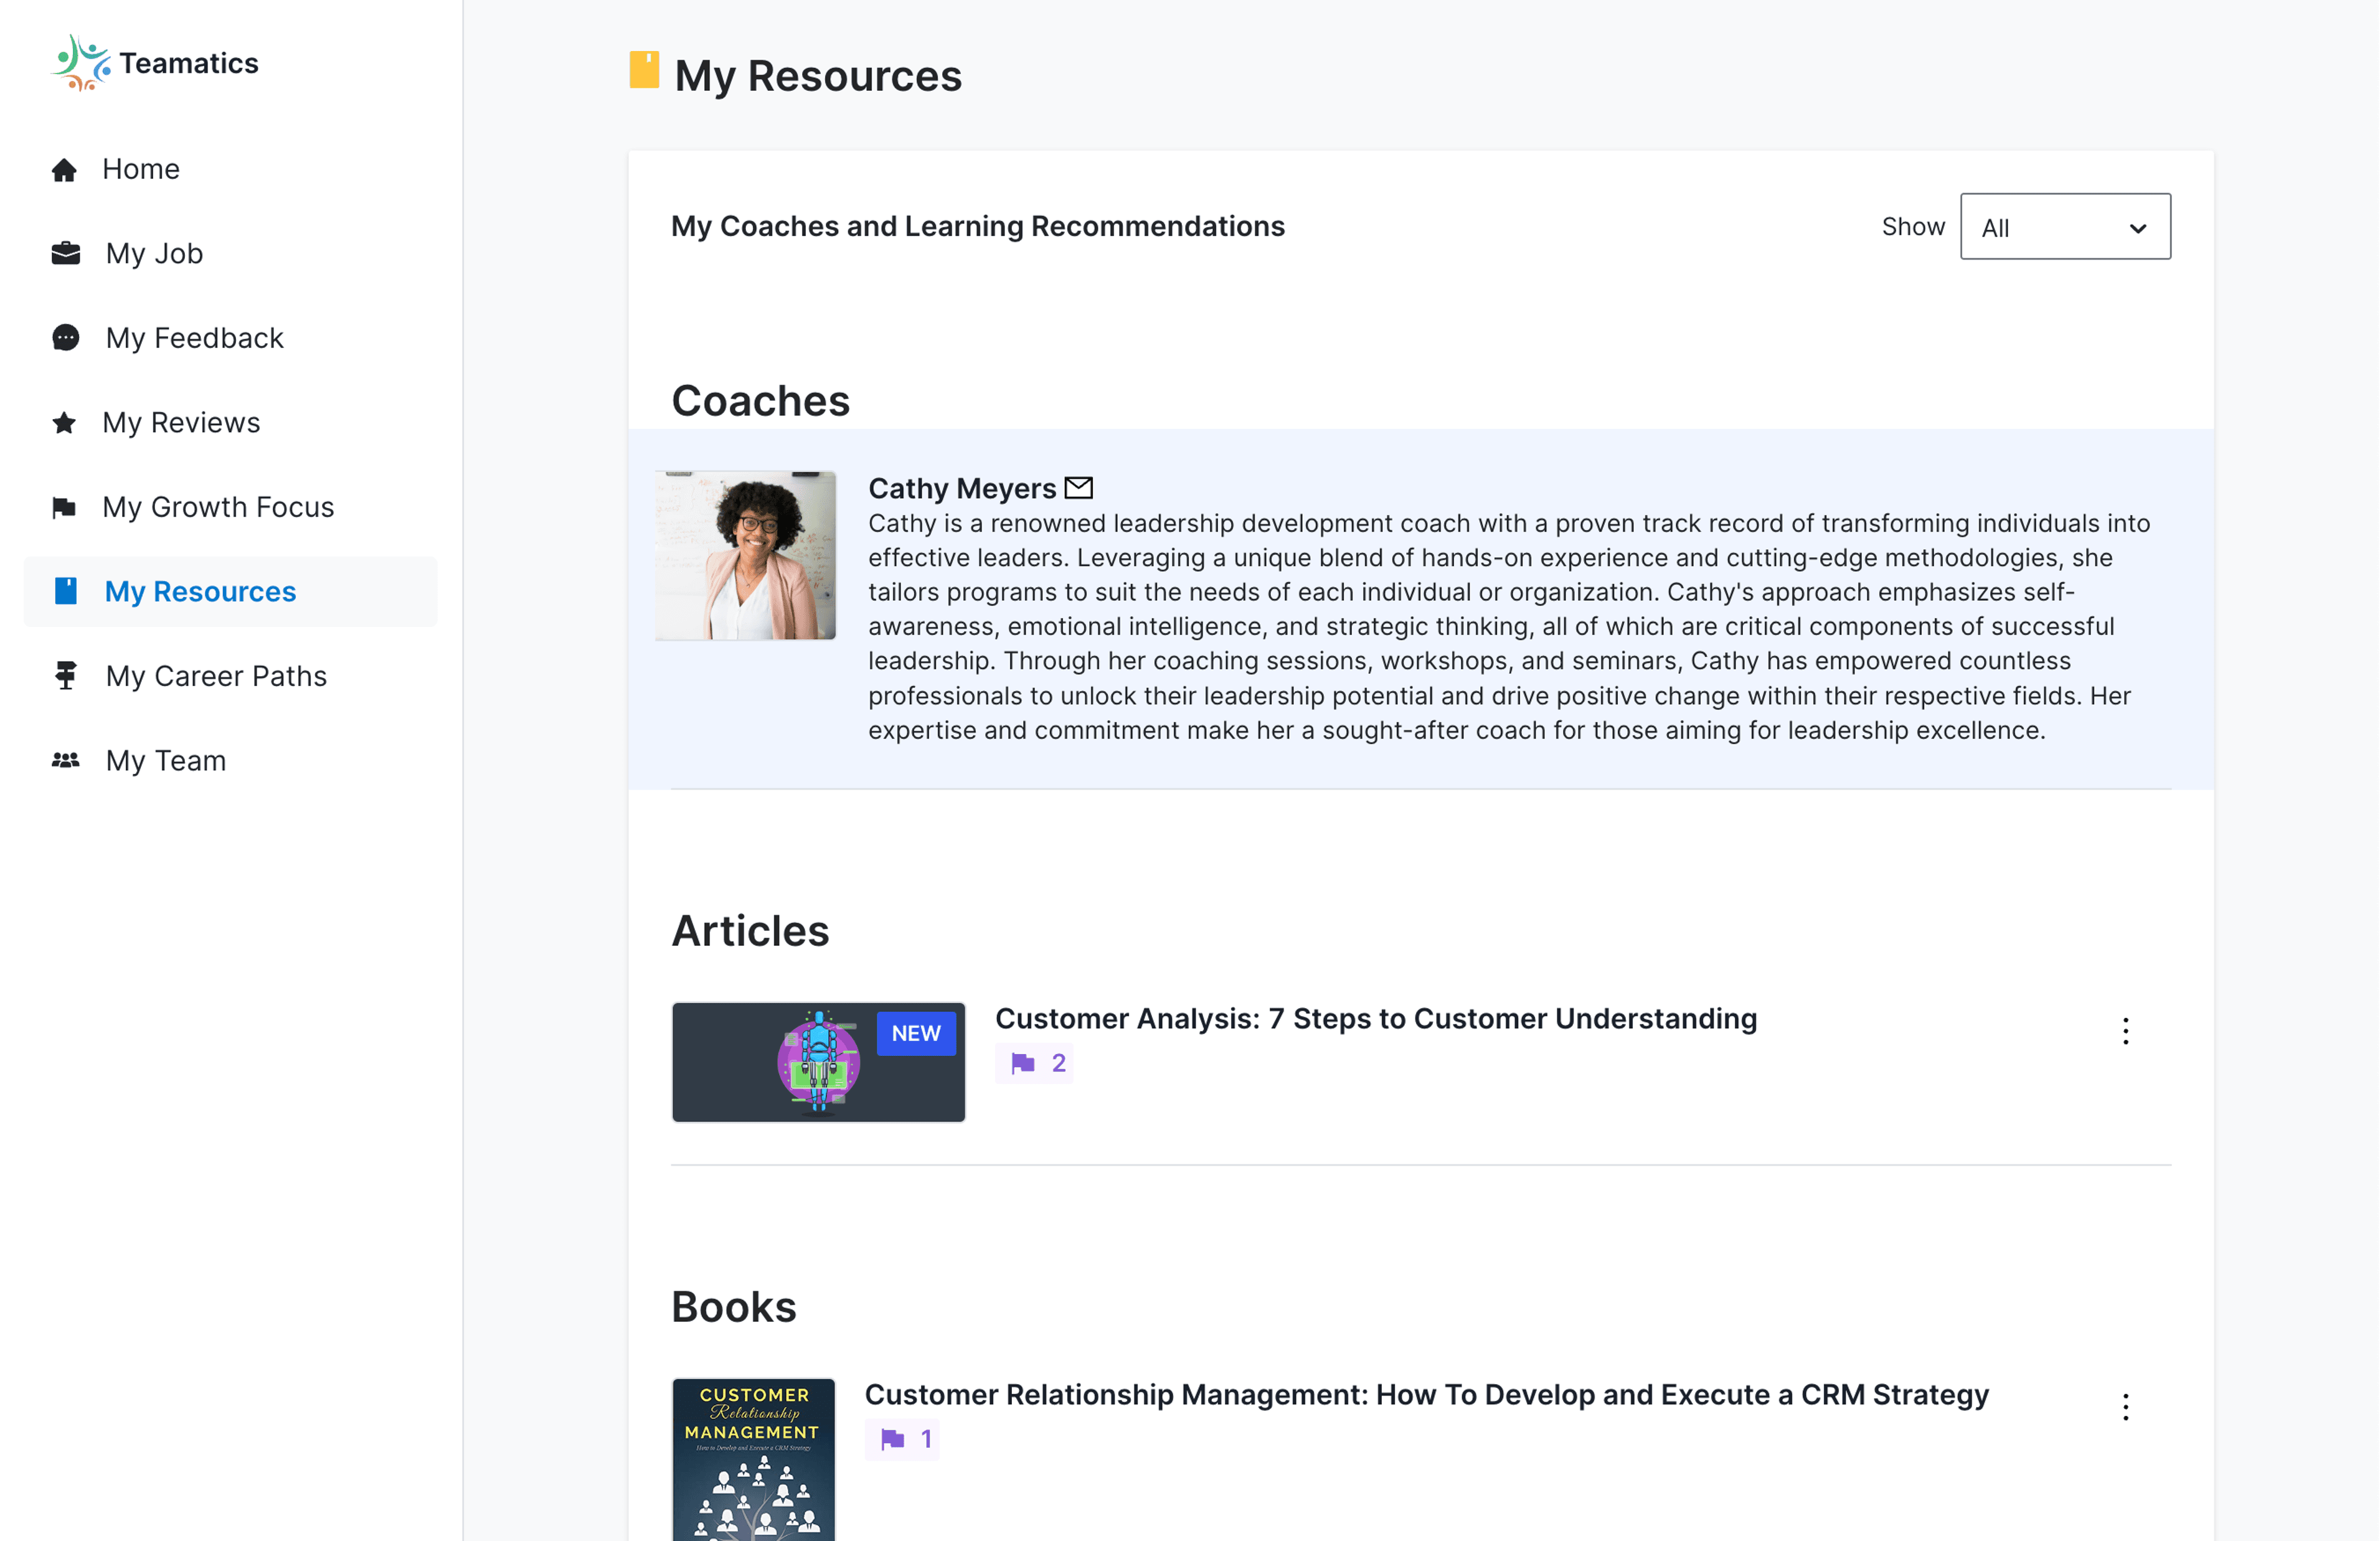Click the My Feedback chat bubble icon
The height and width of the screenshot is (1541, 2380).
point(65,338)
